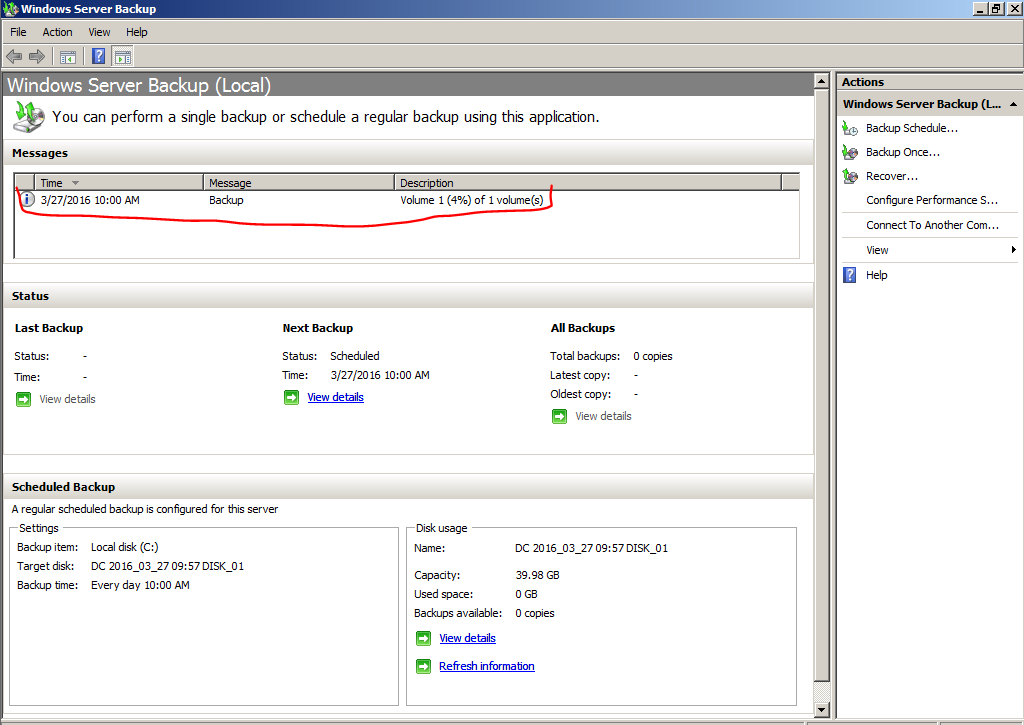This screenshot has width=1024, height=725.
Task: Click the 39.98 GB capacity value
Action: 537,575
